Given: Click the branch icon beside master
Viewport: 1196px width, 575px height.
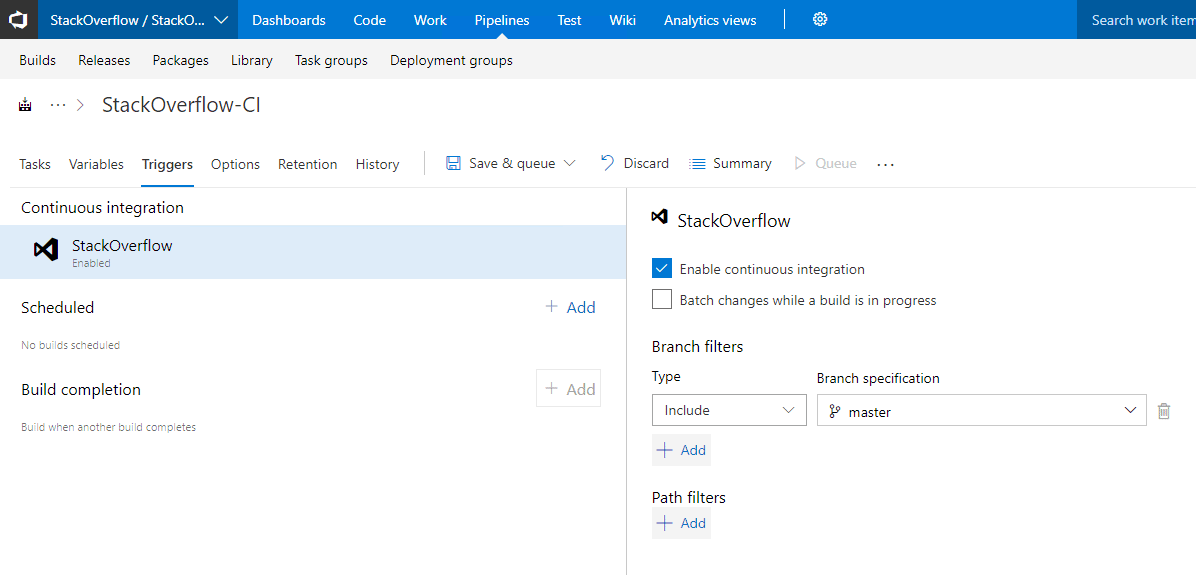Looking at the screenshot, I should [834, 412].
